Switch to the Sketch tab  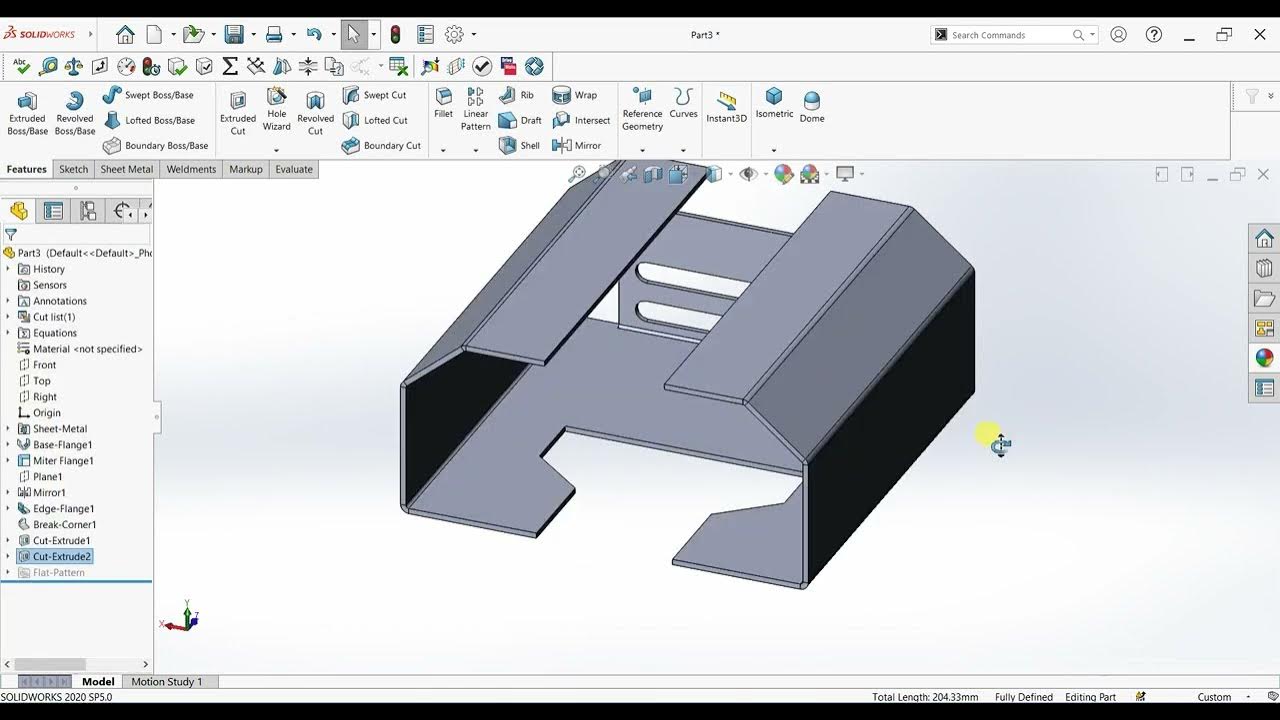pos(73,169)
